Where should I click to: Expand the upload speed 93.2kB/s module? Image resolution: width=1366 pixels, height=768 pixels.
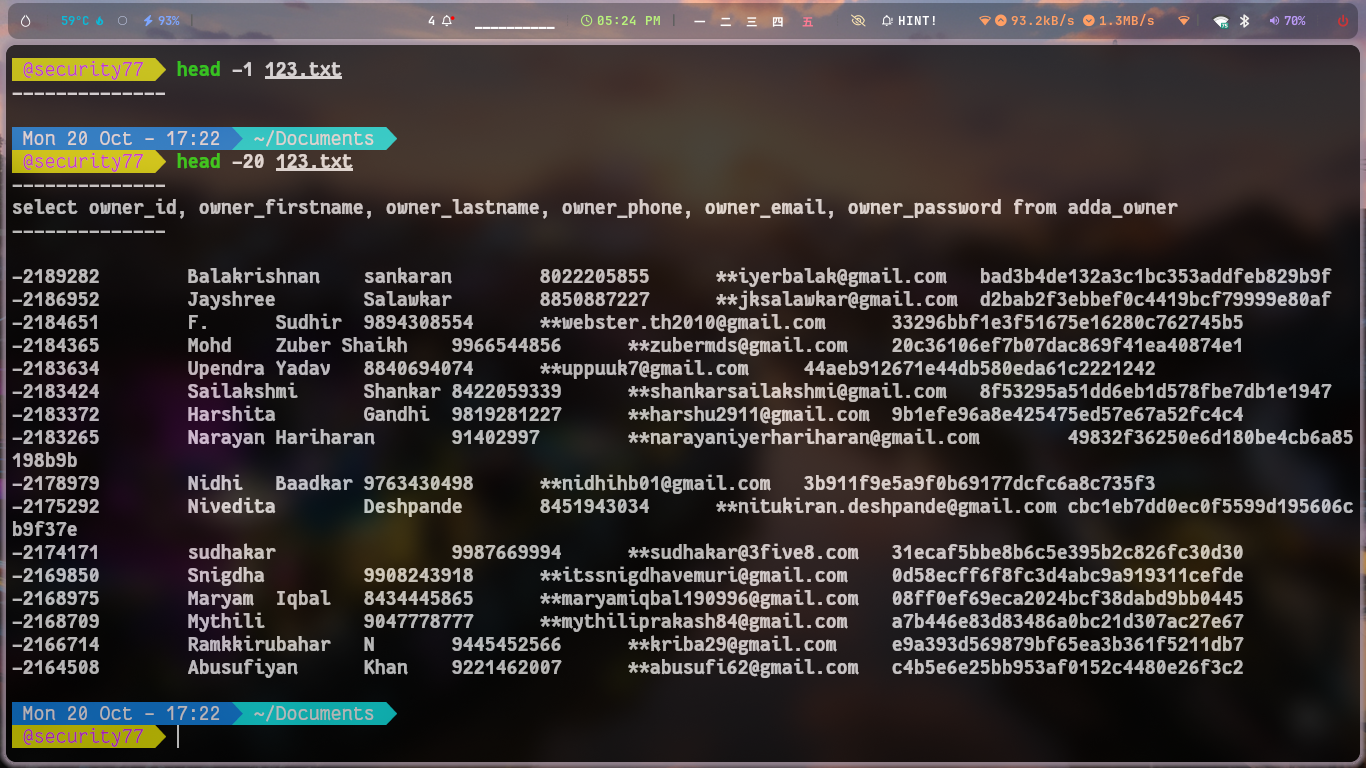[1028, 20]
